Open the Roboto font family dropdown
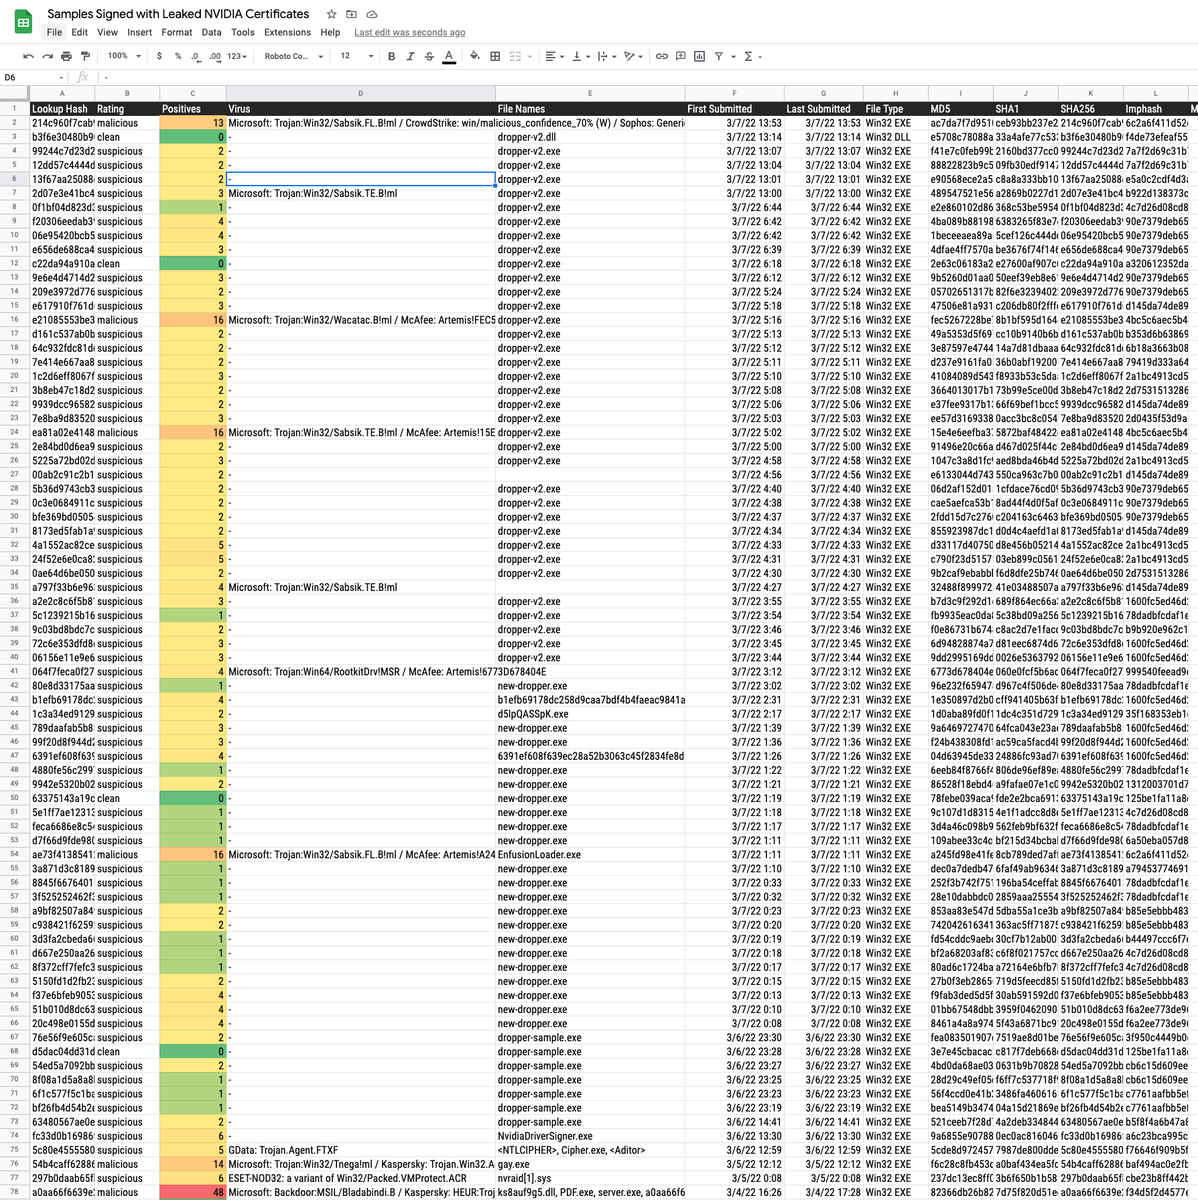 (294, 56)
